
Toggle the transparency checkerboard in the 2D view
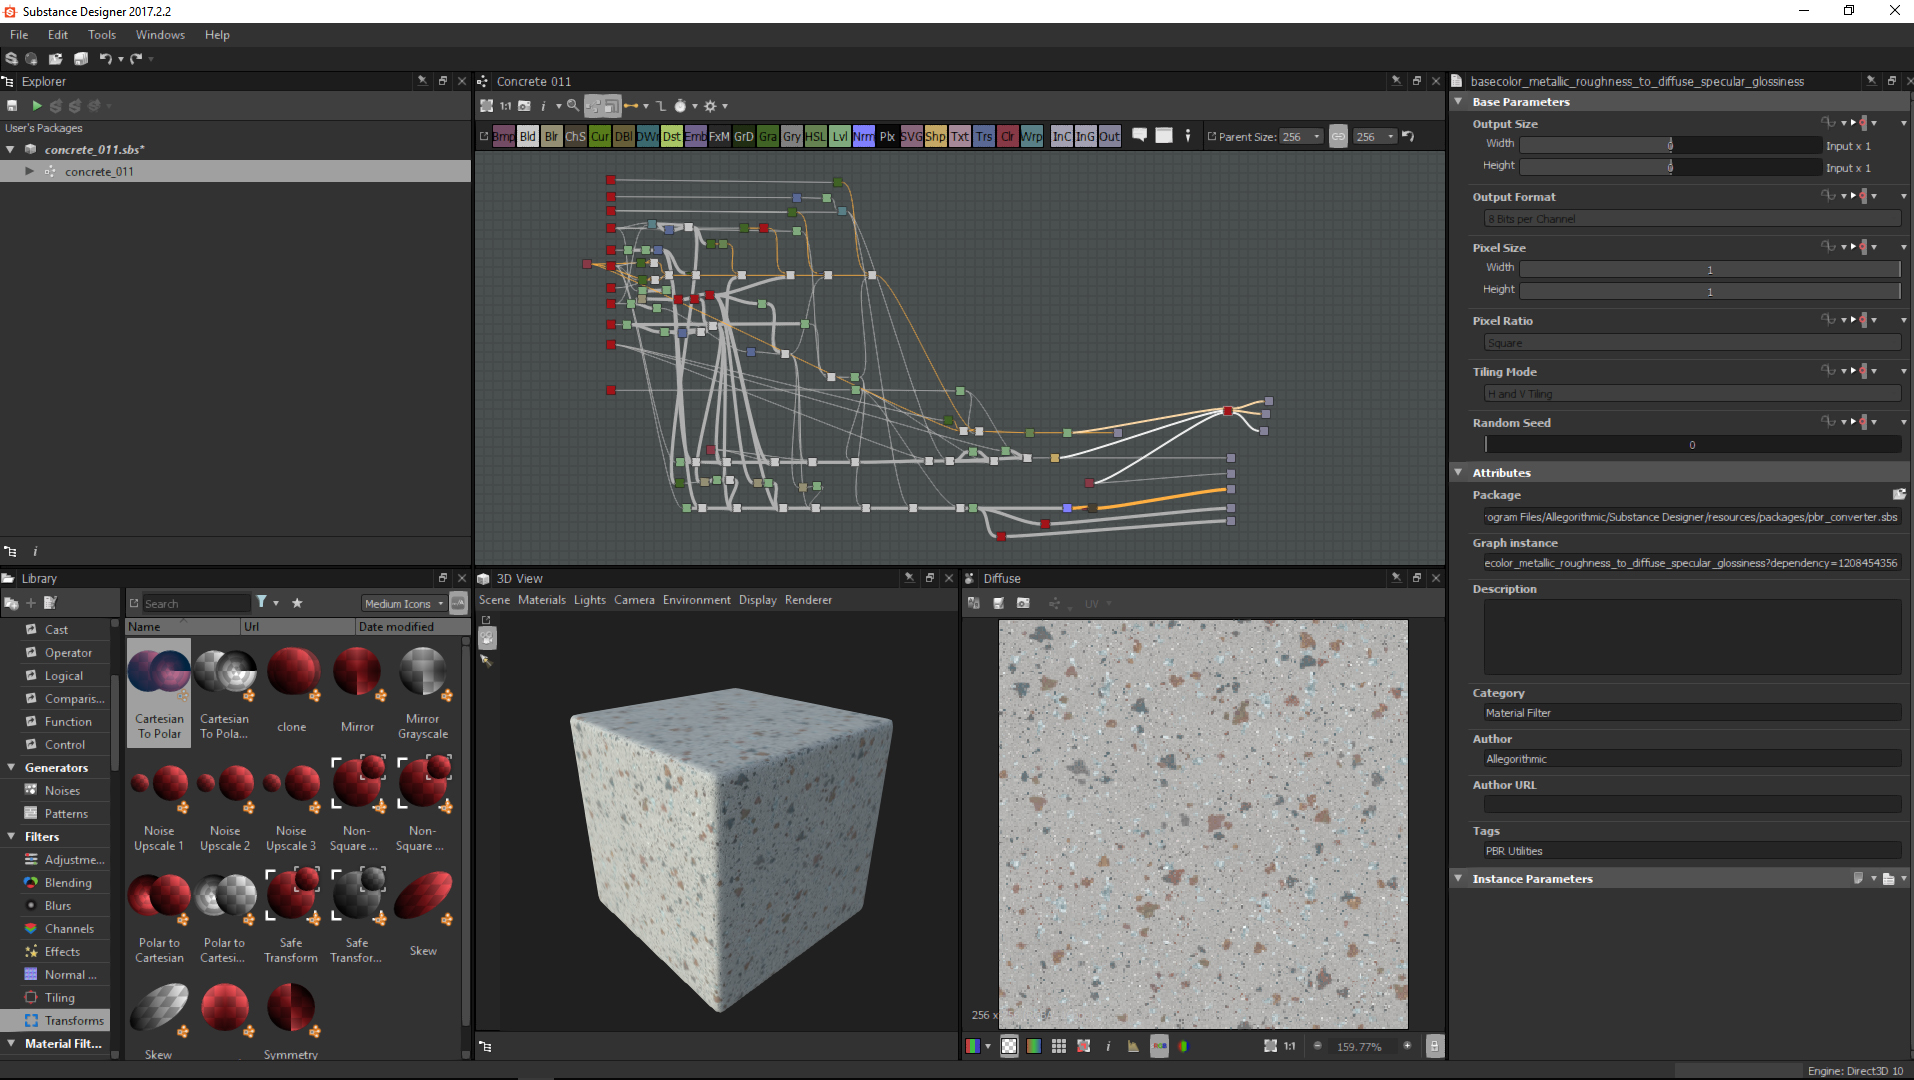1009,1046
